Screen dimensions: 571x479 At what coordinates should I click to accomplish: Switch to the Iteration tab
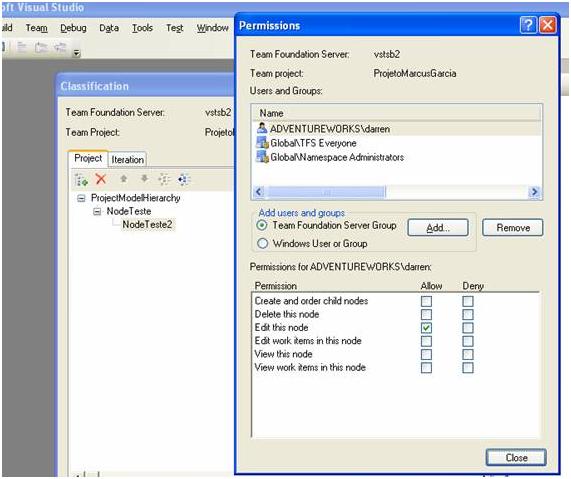coord(127,160)
